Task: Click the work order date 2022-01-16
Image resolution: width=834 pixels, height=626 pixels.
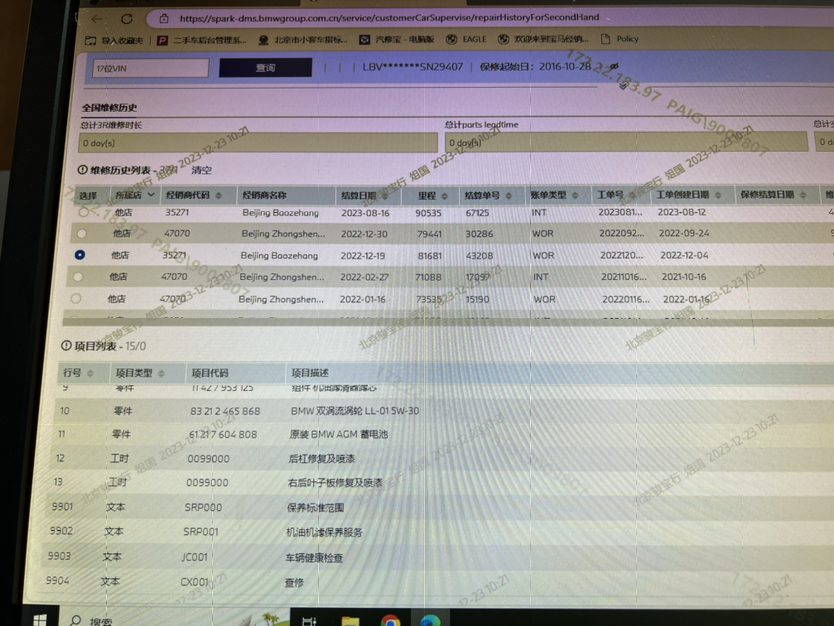Action: click(687, 299)
